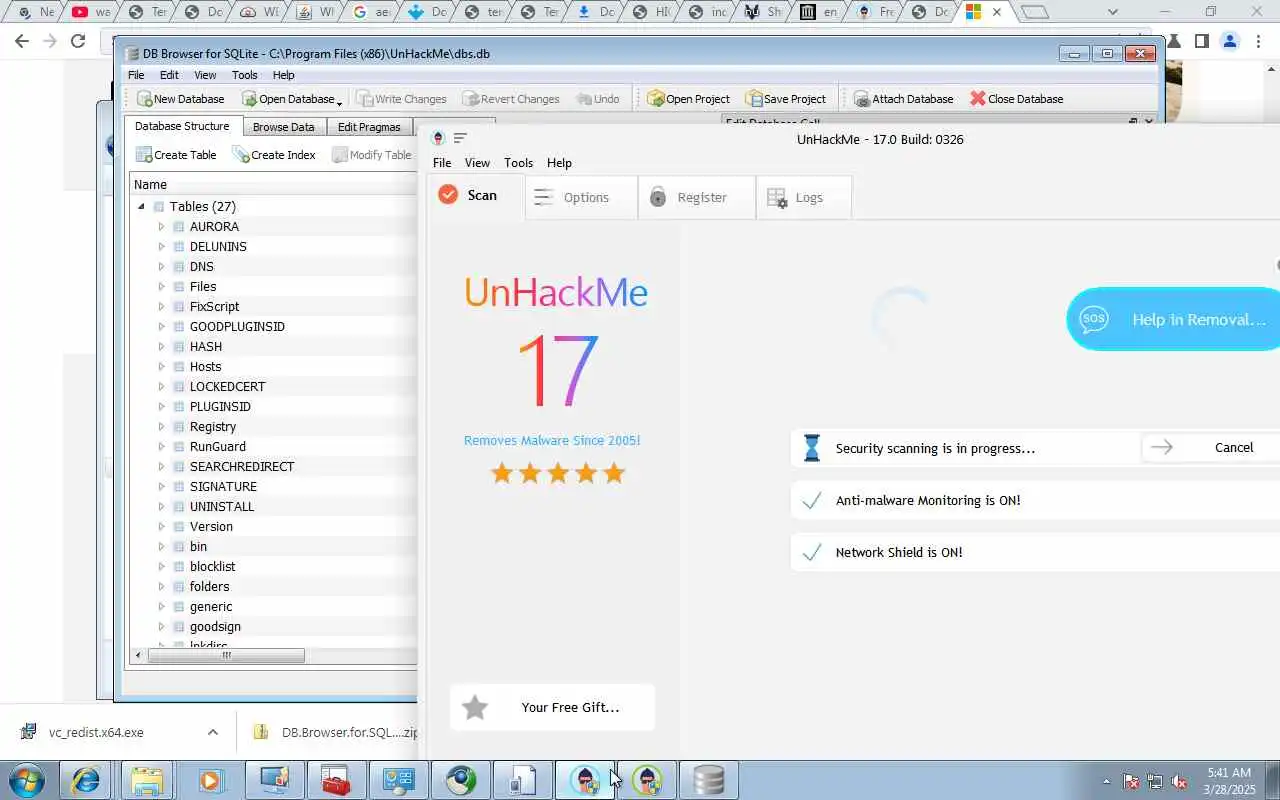Click the red toolbox taskbar icon
Screen dimensions: 1280x800
[x=335, y=780]
